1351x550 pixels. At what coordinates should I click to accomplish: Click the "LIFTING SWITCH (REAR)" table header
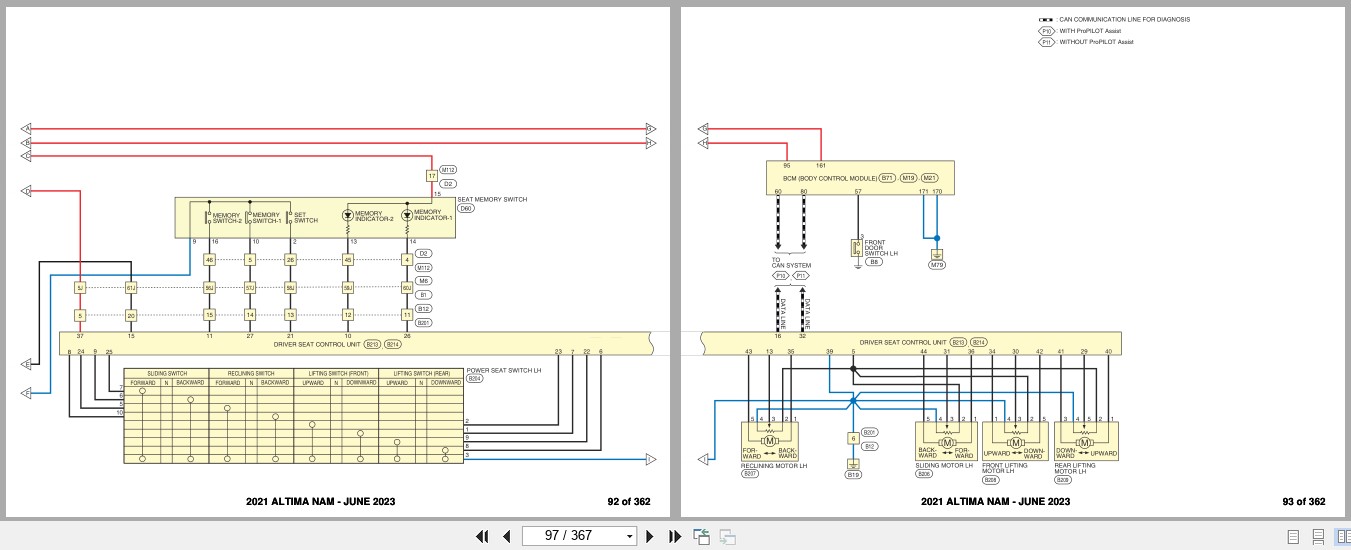tap(422, 373)
